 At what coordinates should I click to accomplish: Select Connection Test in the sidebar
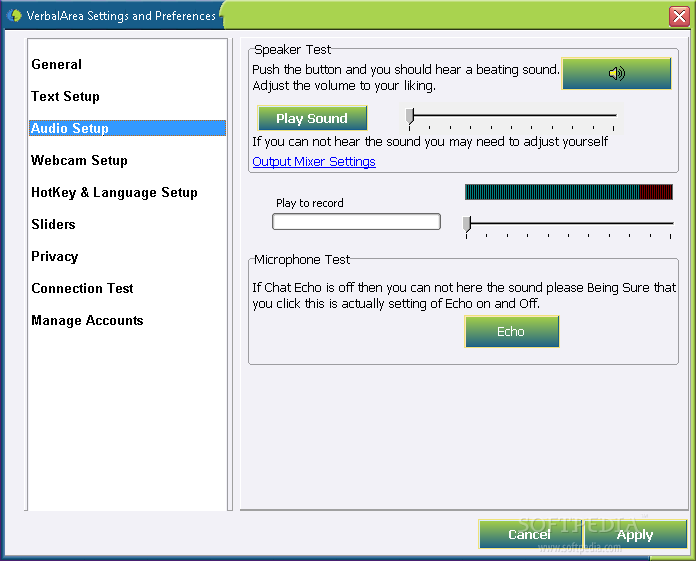(82, 288)
